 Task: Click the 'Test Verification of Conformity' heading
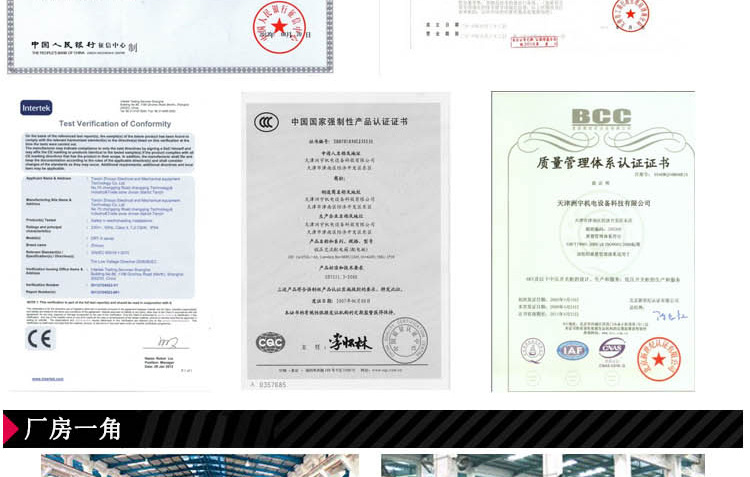115,124
